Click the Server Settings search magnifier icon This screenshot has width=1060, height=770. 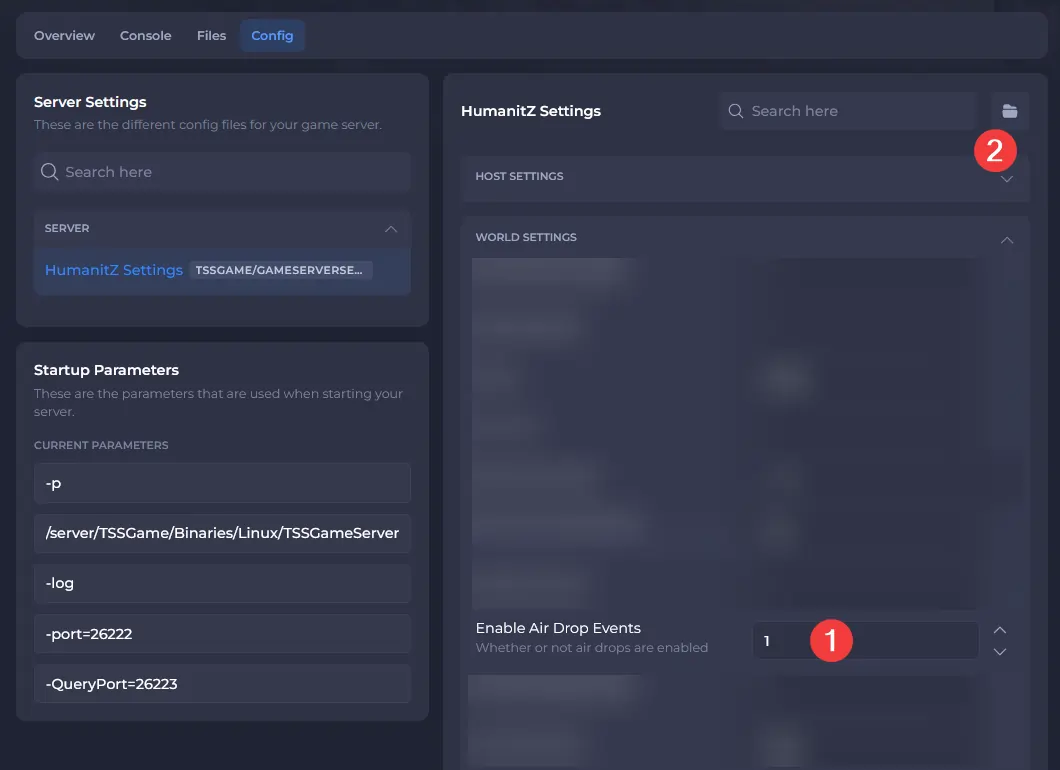pos(49,172)
